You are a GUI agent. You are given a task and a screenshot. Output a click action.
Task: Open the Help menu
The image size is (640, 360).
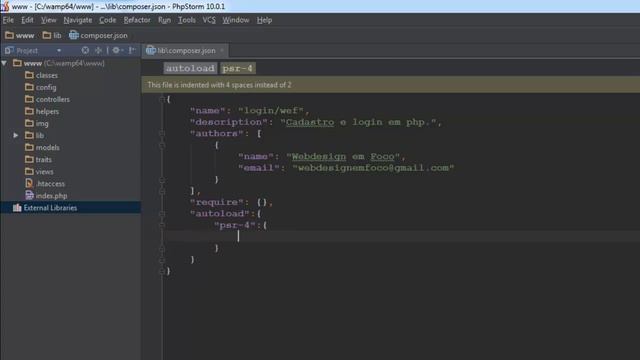[264, 20]
